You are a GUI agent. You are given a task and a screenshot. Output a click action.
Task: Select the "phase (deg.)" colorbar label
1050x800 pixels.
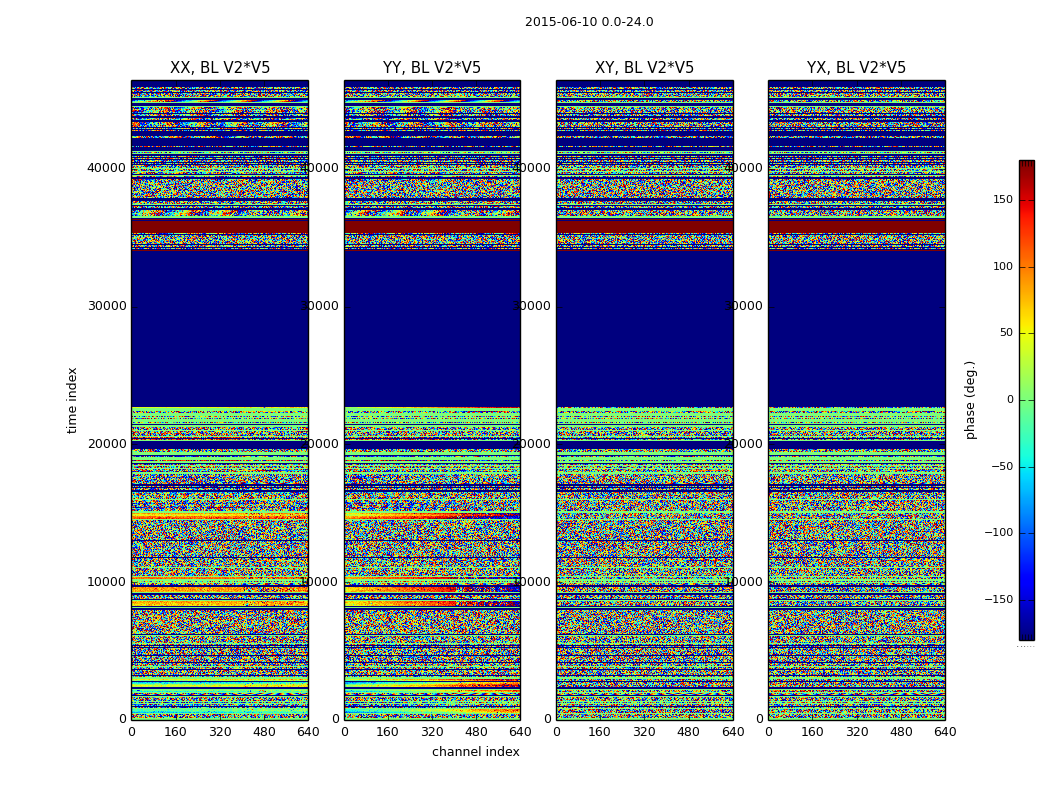[x=970, y=400]
